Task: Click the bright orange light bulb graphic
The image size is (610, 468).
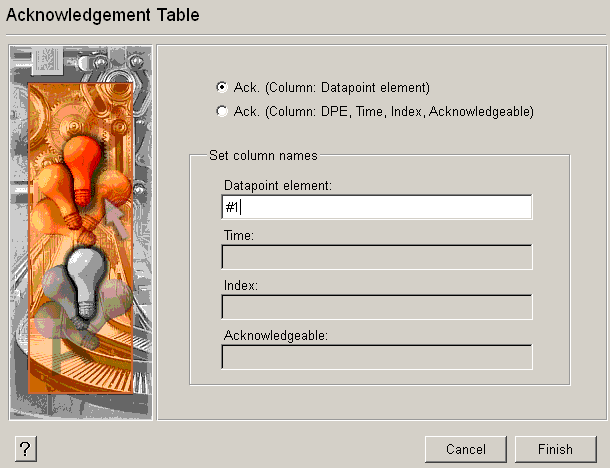Action: tap(86, 158)
